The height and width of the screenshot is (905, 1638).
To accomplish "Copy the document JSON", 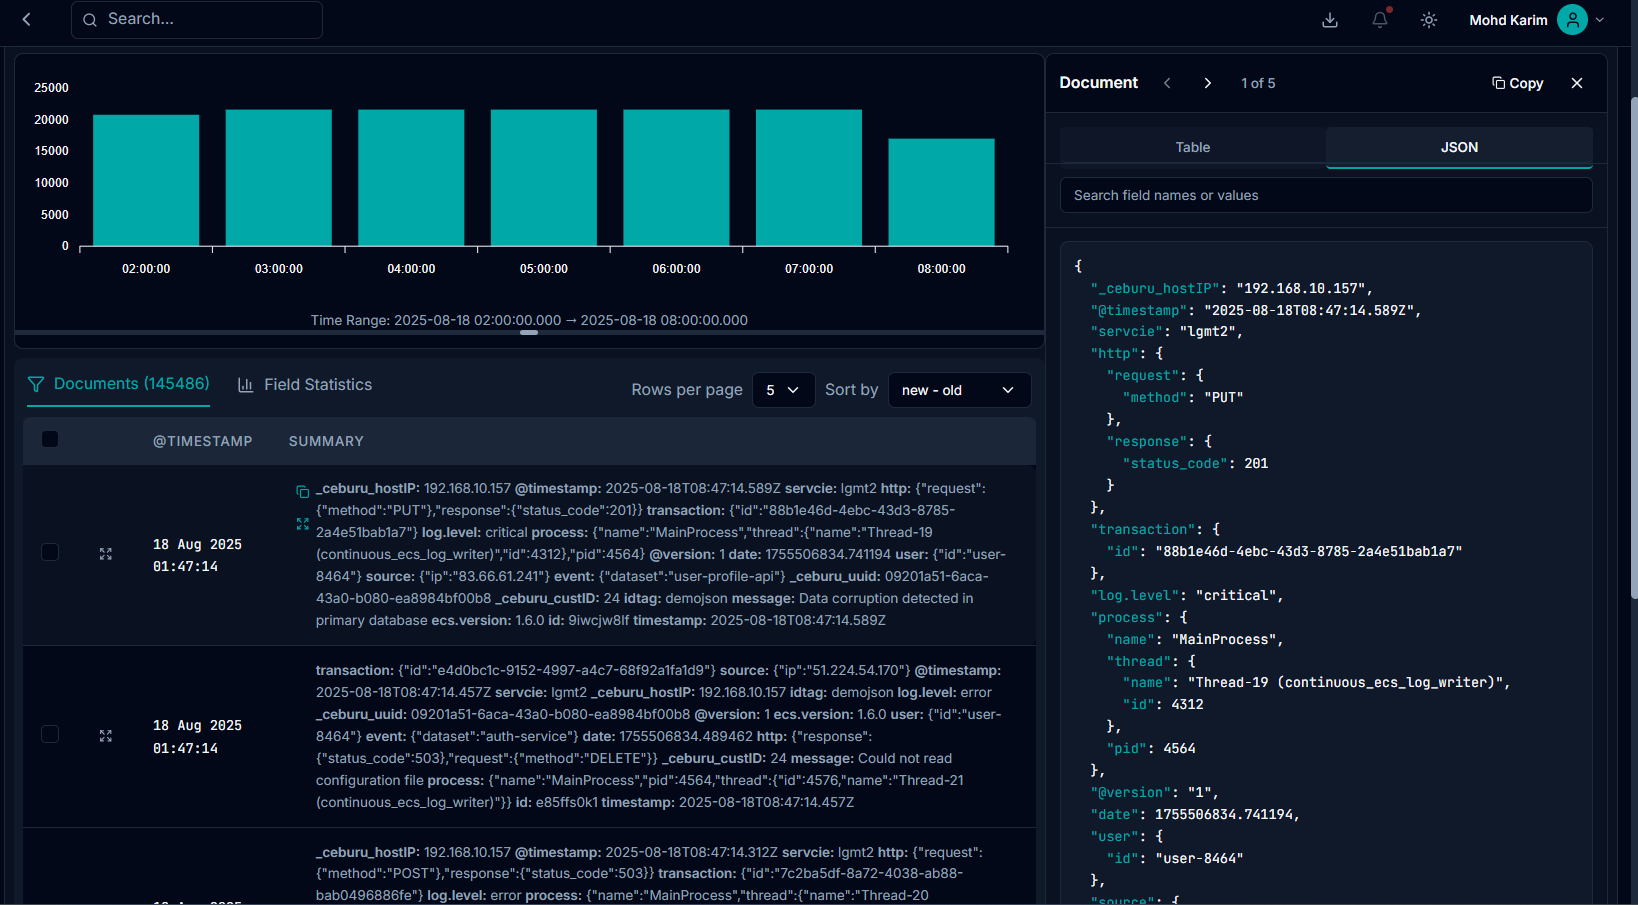I will click(1517, 83).
